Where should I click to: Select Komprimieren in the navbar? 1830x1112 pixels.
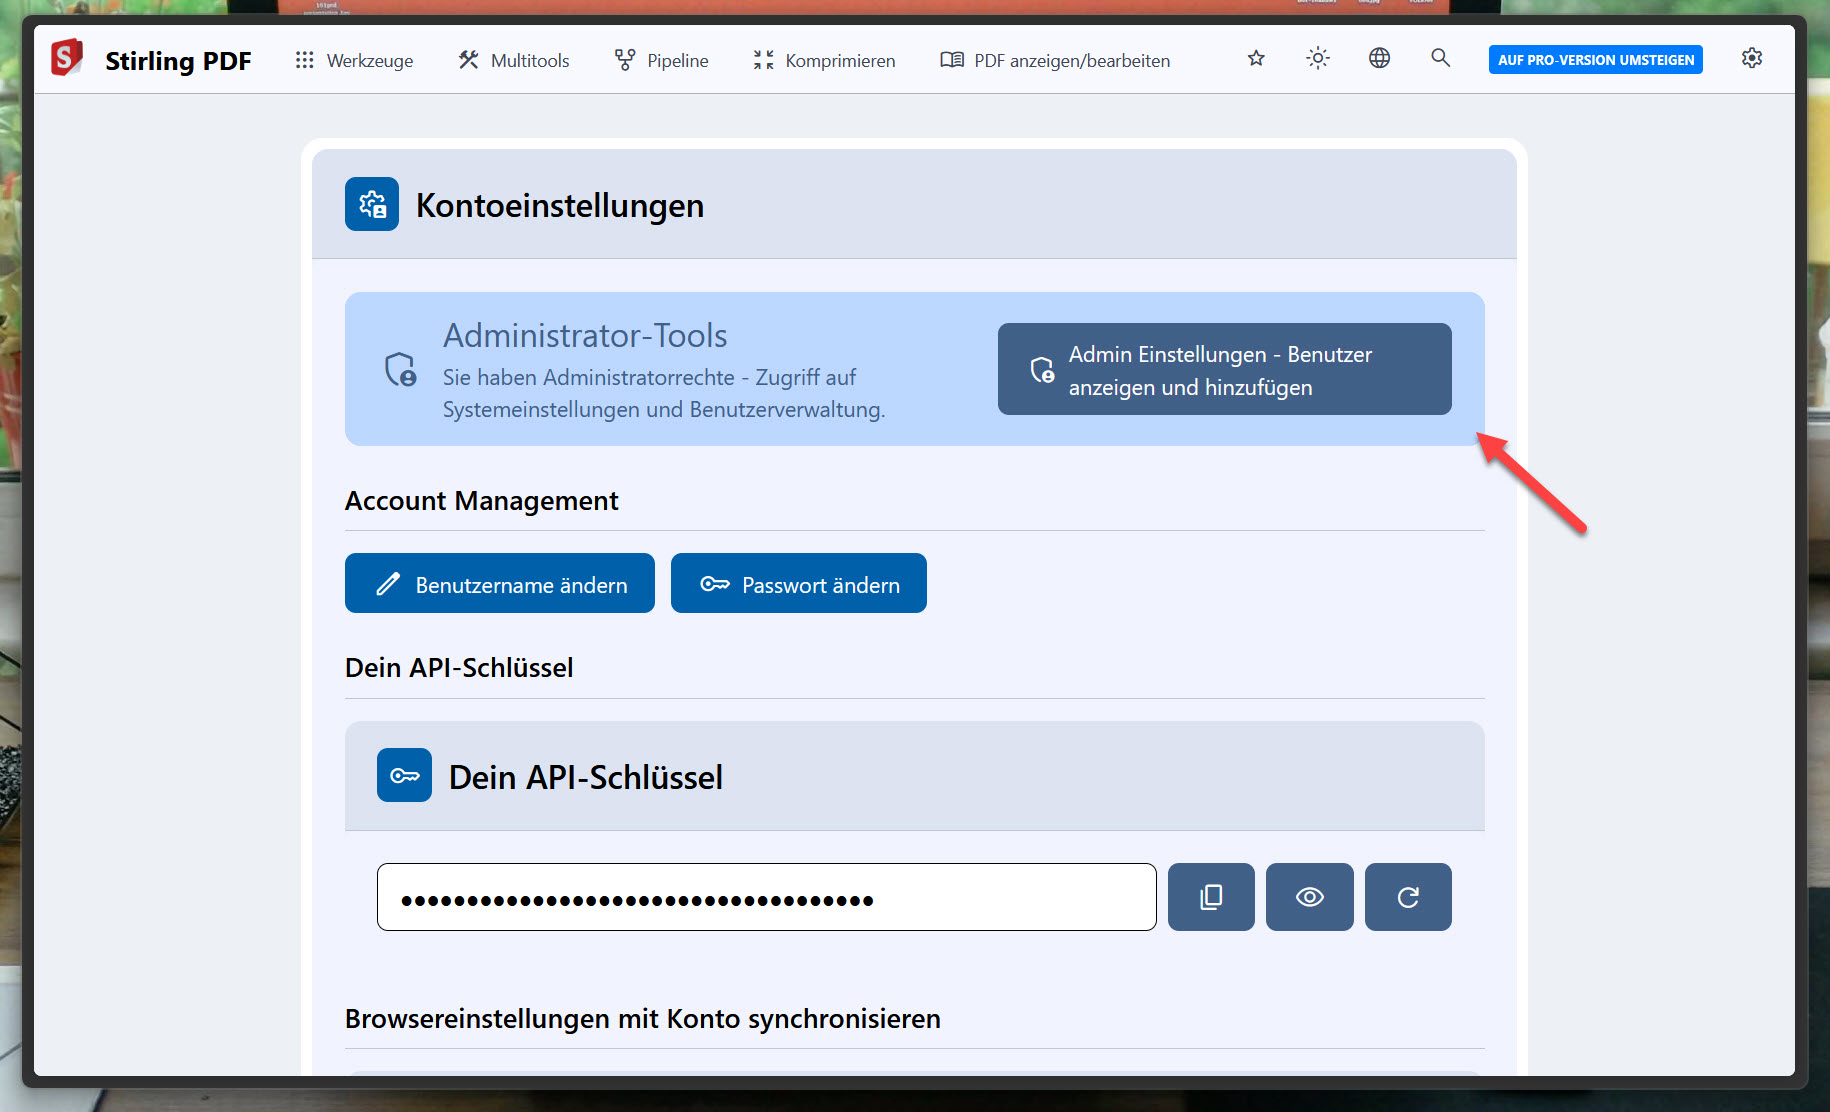click(x=824, y=61)
